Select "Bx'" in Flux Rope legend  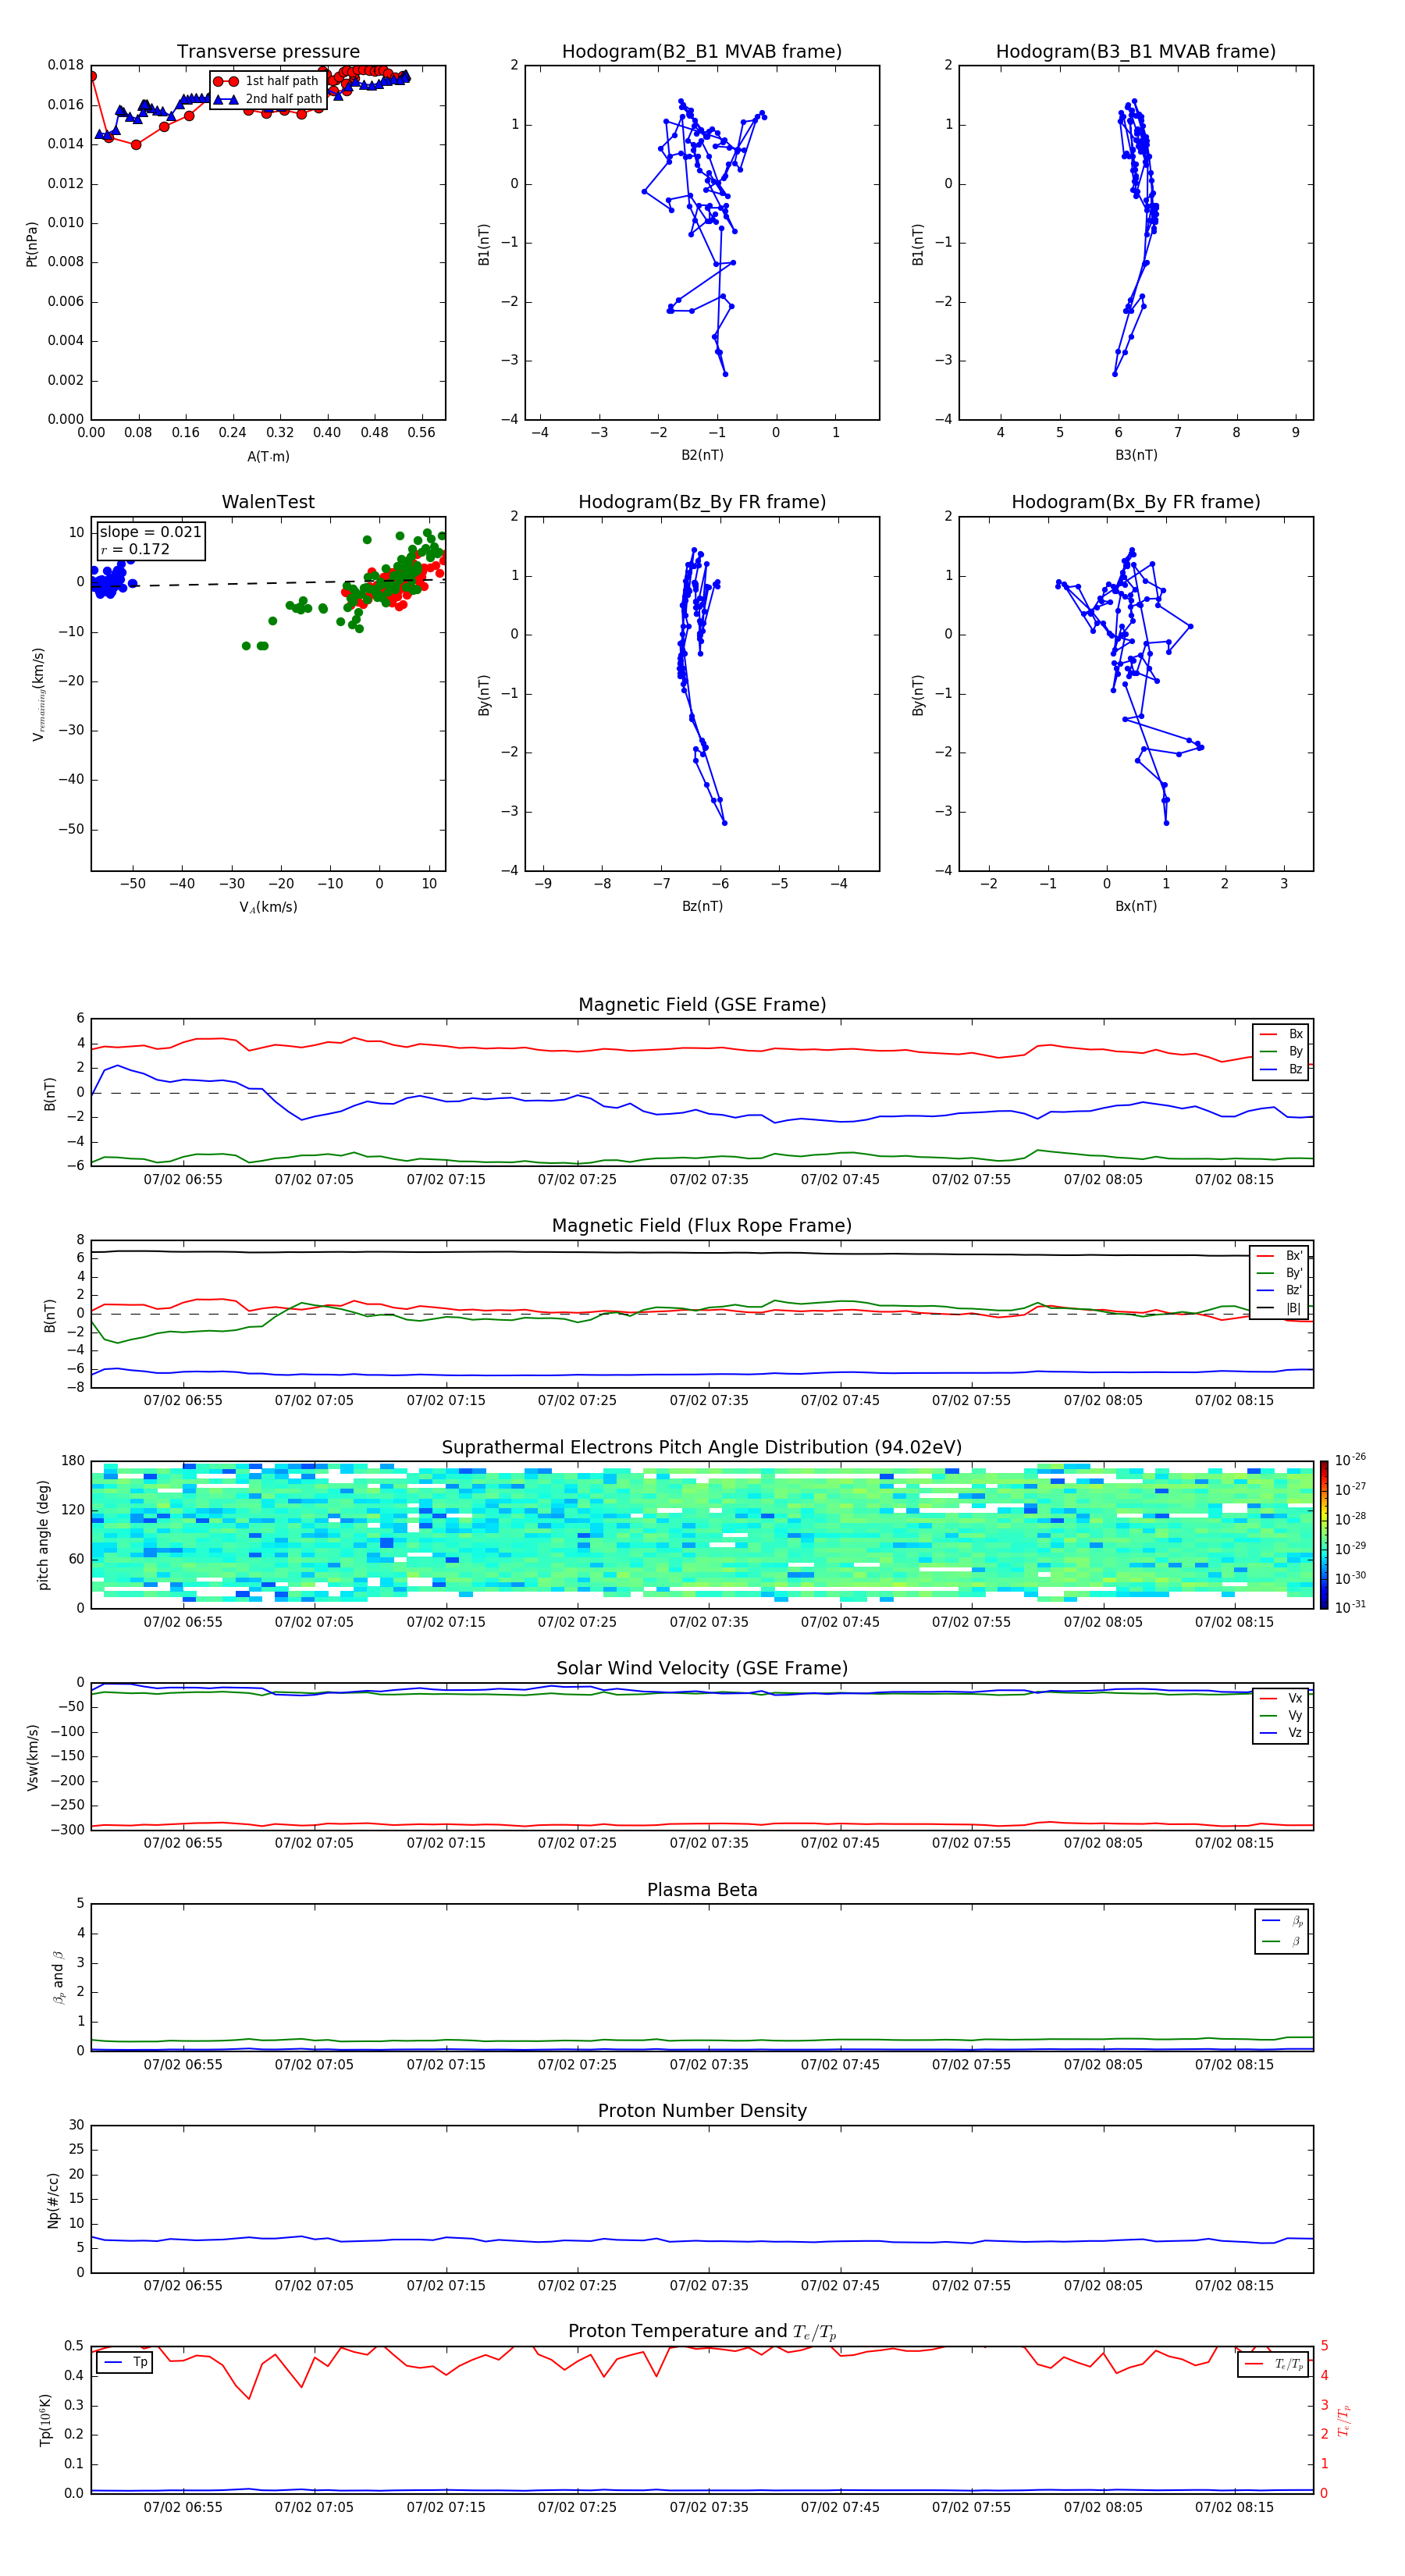pos(1280,1256)
